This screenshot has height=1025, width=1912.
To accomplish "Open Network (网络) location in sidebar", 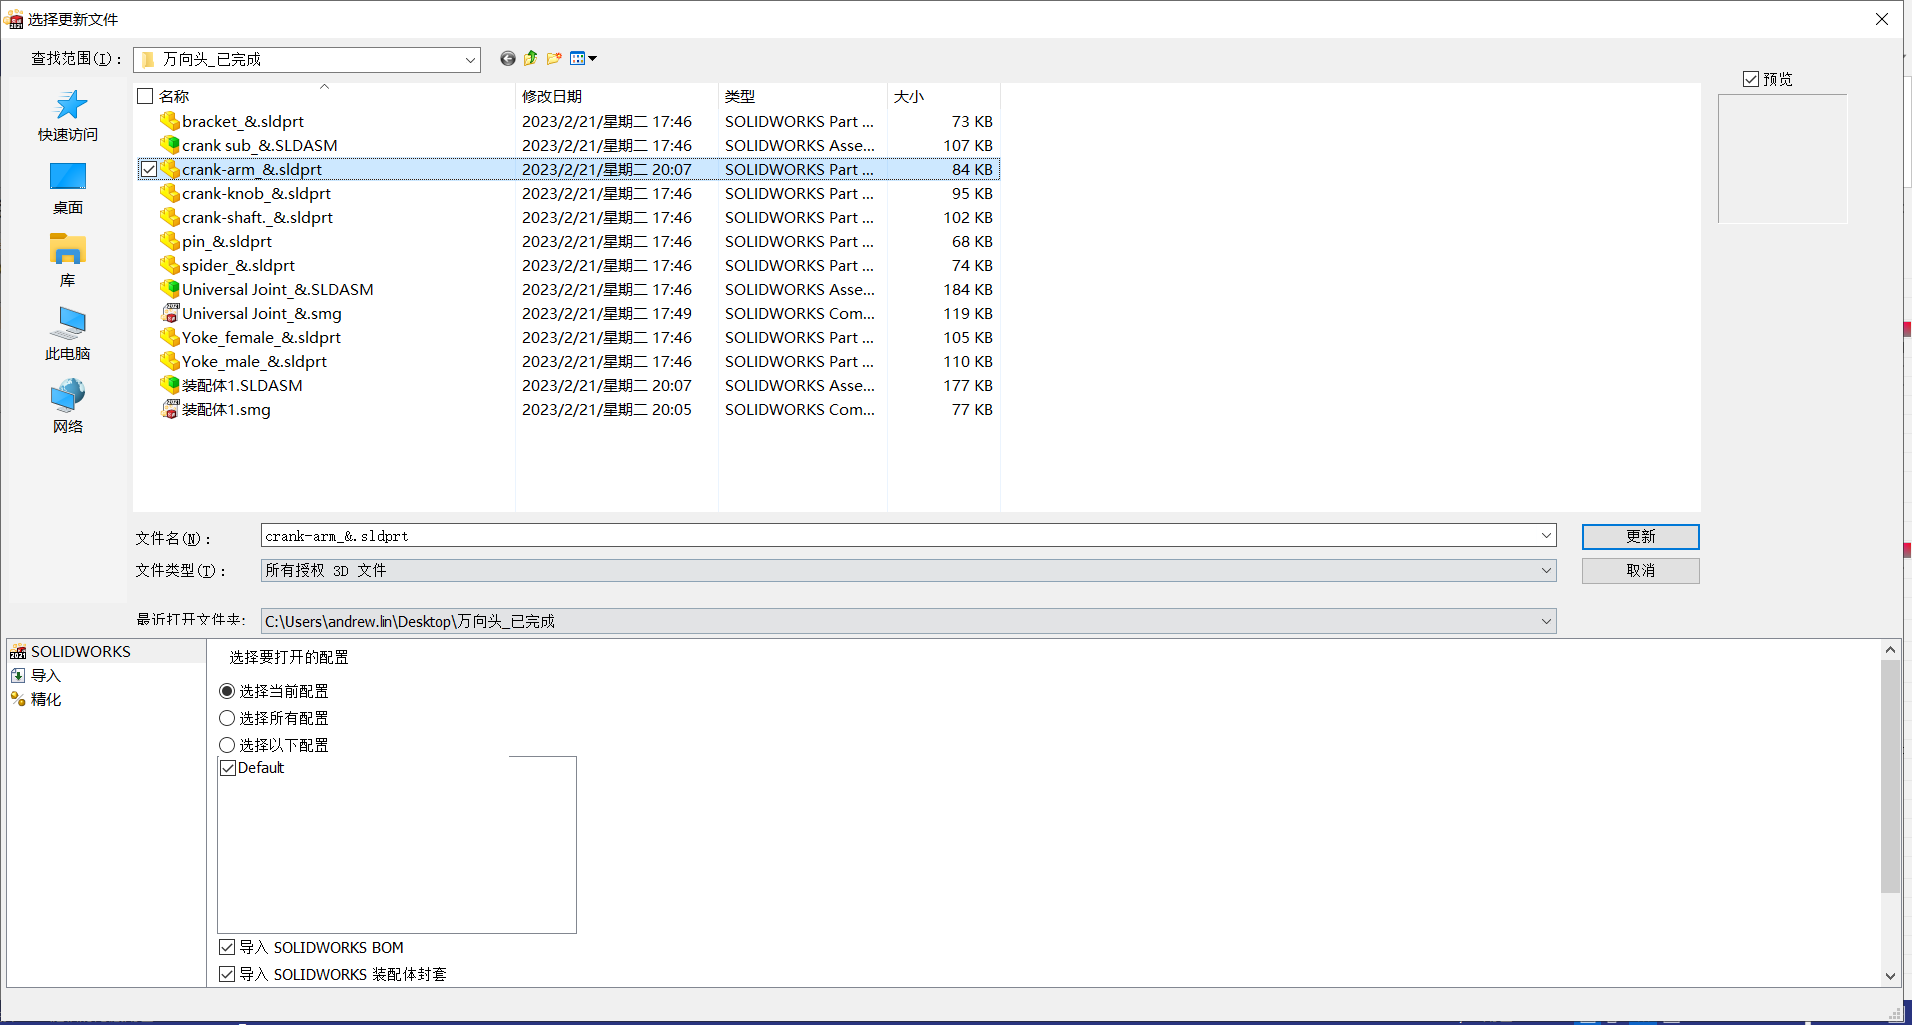I will [68, 407].
